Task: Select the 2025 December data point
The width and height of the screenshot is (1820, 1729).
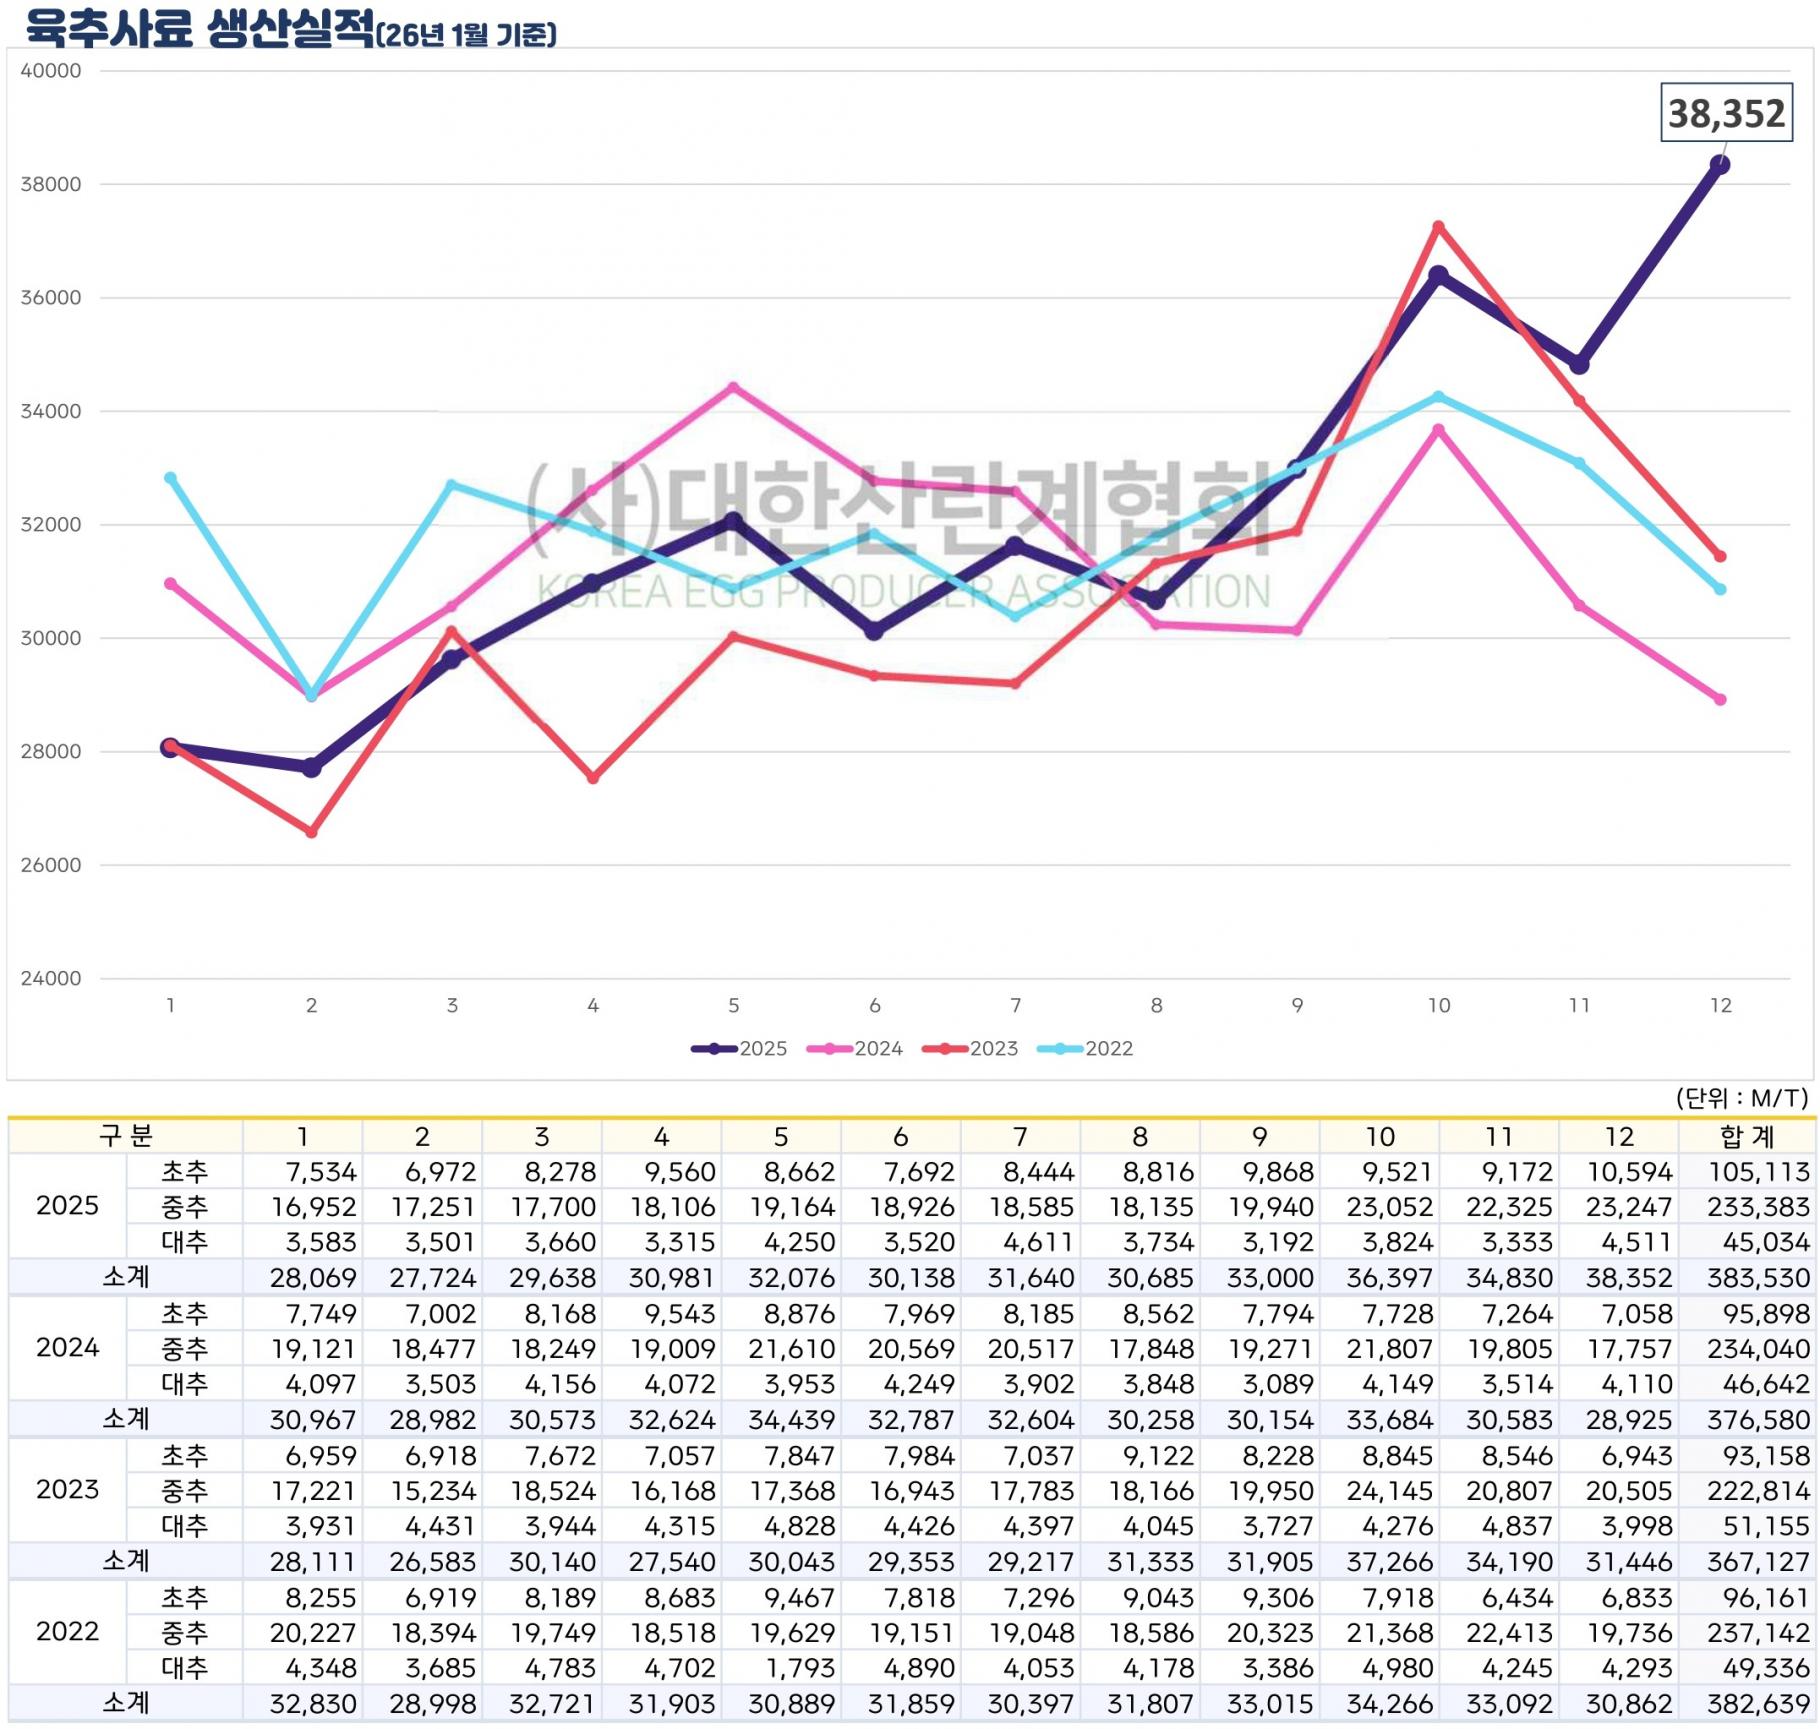Action: (x=1720, y=165)
